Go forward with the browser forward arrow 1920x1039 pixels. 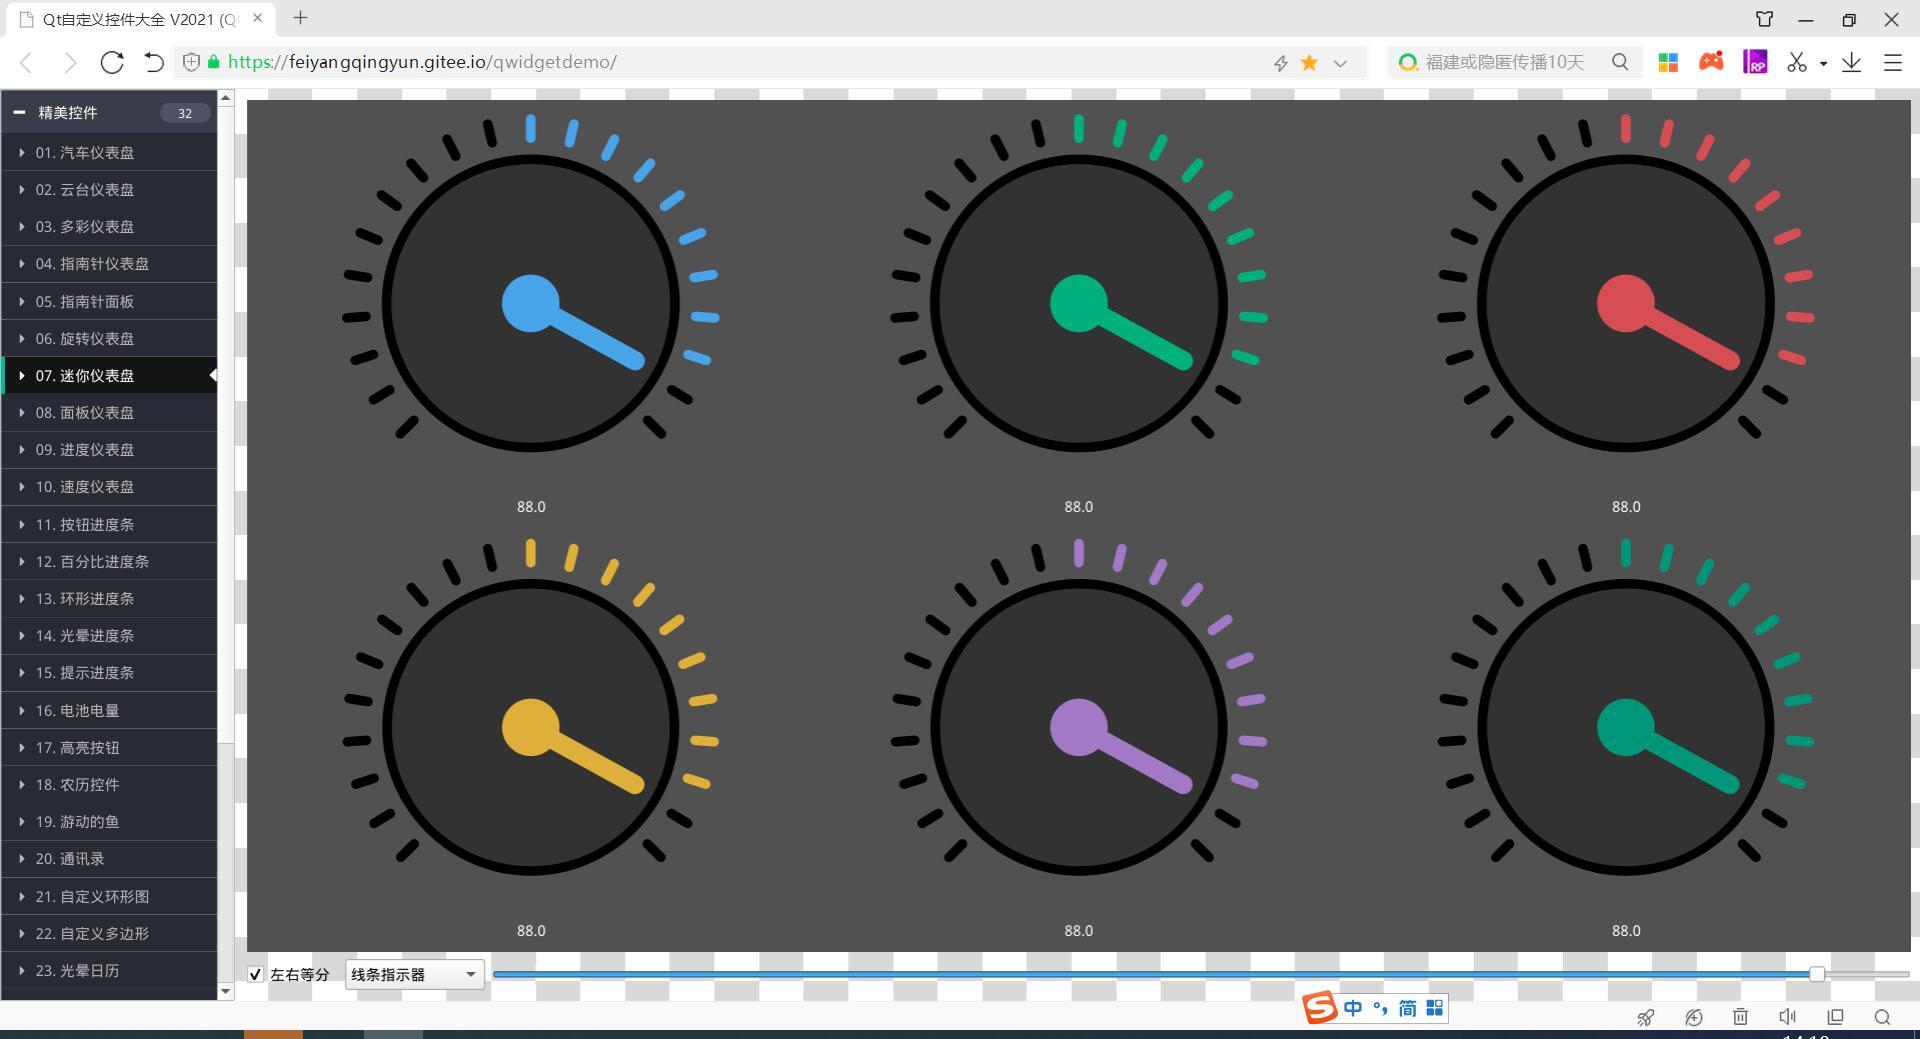click(70, 63)
